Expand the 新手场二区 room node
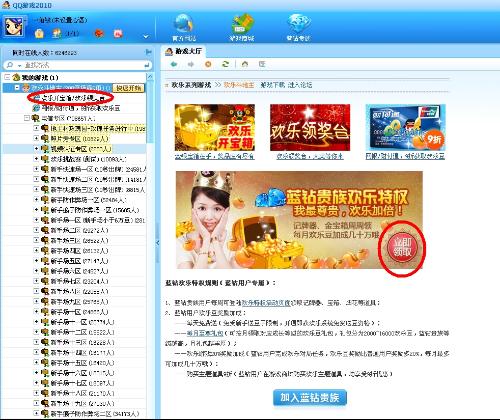Viewport: 500px width, 420px height. click(x=36, y=230)
